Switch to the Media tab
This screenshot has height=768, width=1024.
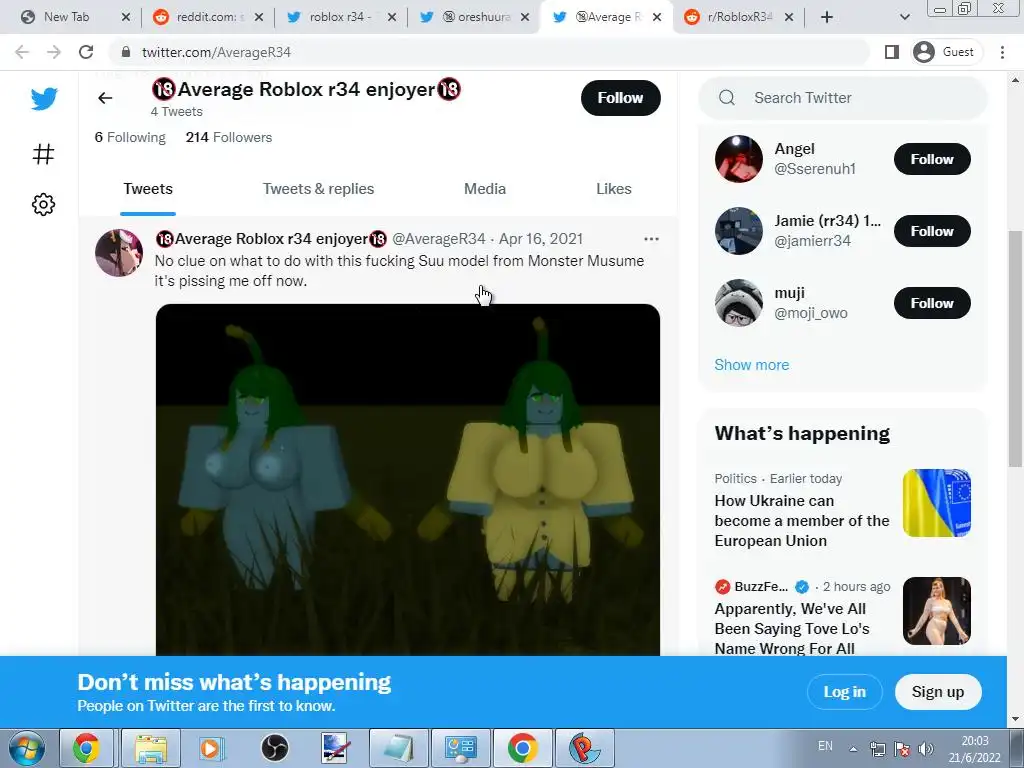pyautogui.click(x=485, y=189)
